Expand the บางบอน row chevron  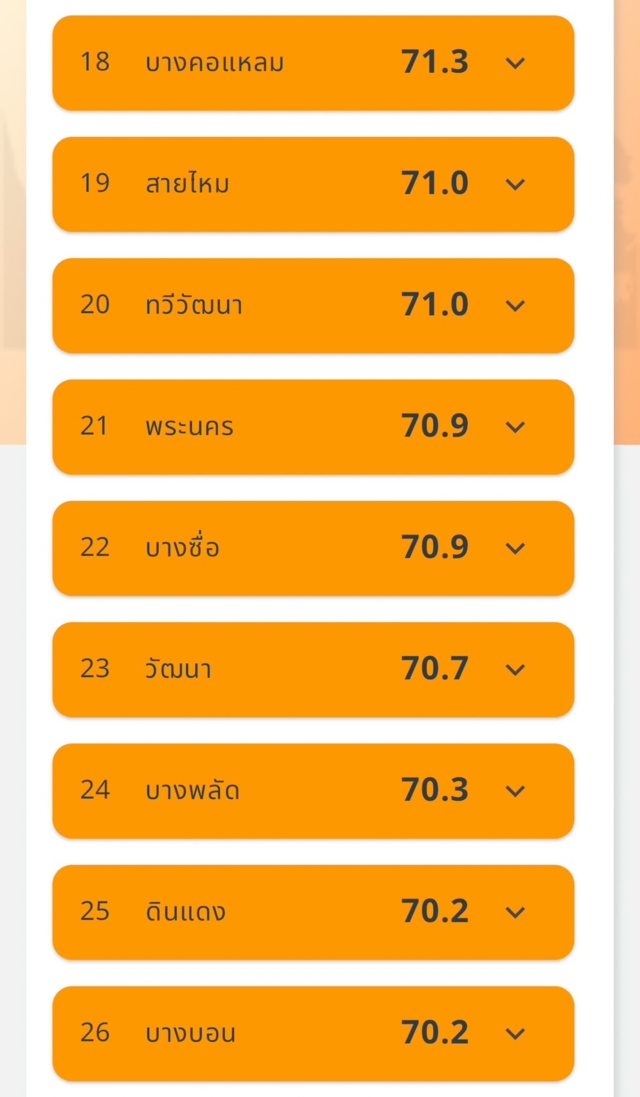515,1033
